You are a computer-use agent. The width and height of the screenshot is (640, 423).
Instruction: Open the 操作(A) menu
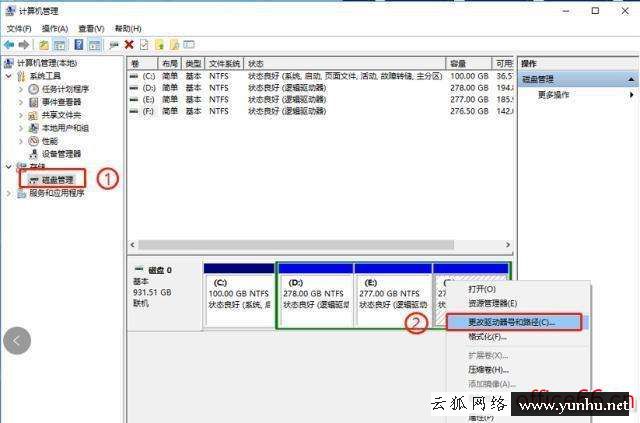tap(55, 29)
